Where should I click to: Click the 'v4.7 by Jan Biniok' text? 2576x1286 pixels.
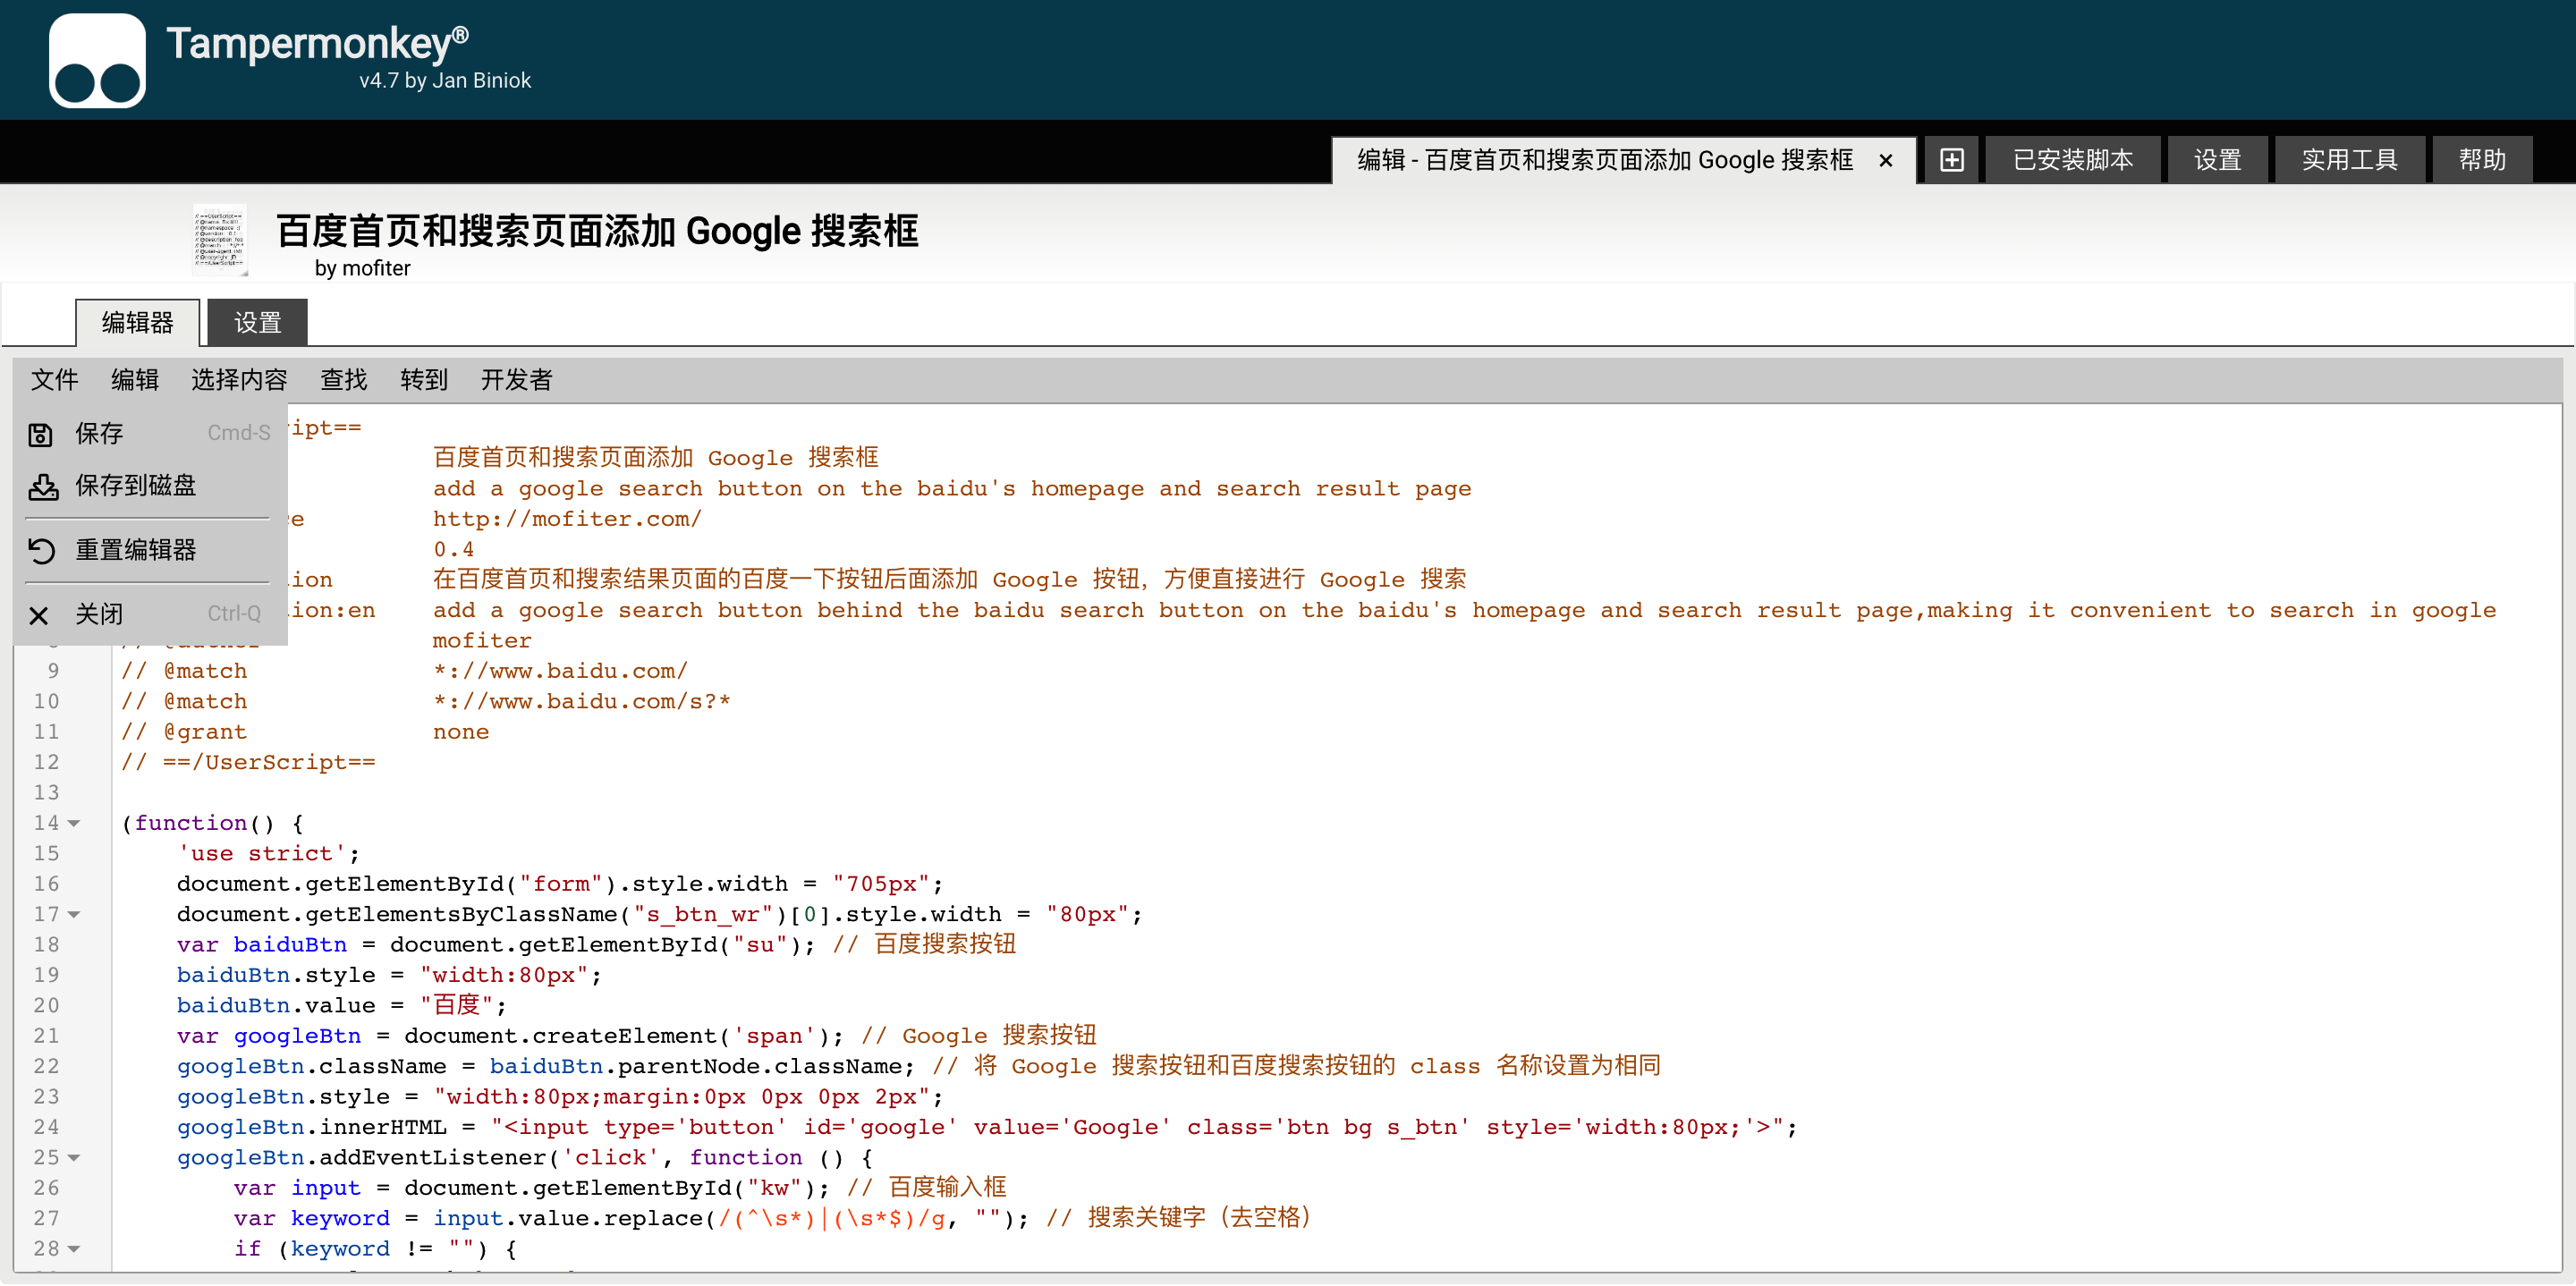[445, 80]
